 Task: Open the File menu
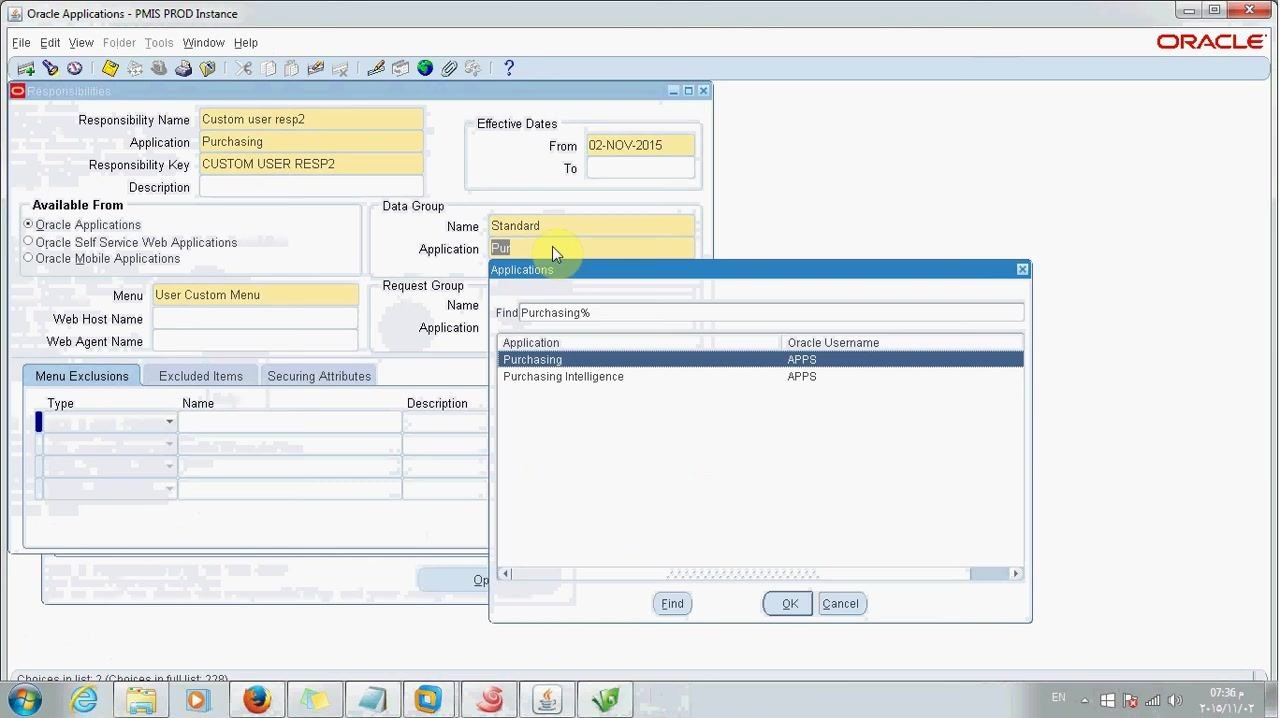click(21, 43)
